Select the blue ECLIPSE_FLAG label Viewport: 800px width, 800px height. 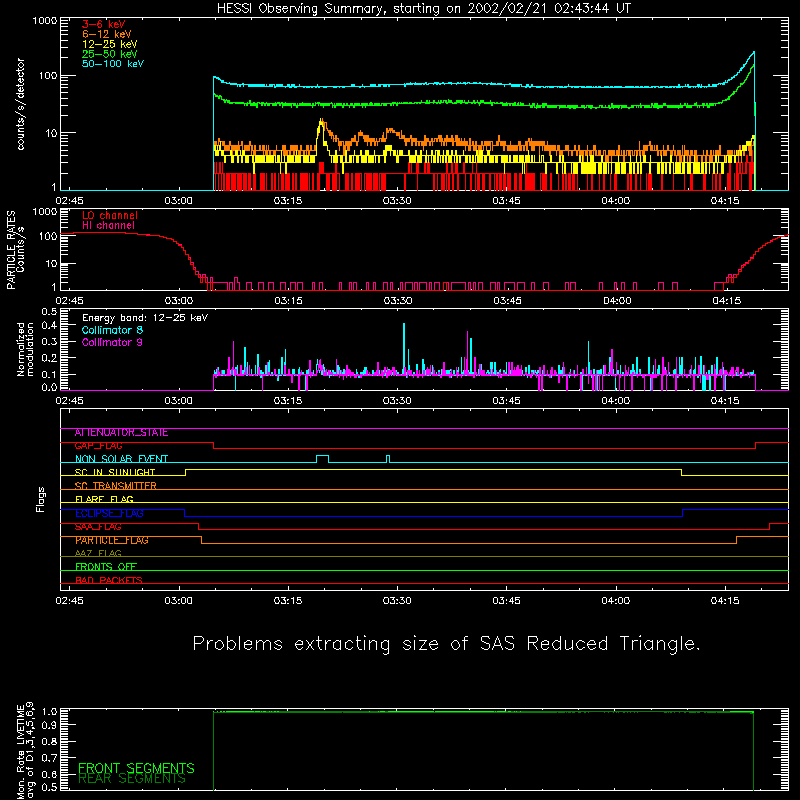(109, 513)
